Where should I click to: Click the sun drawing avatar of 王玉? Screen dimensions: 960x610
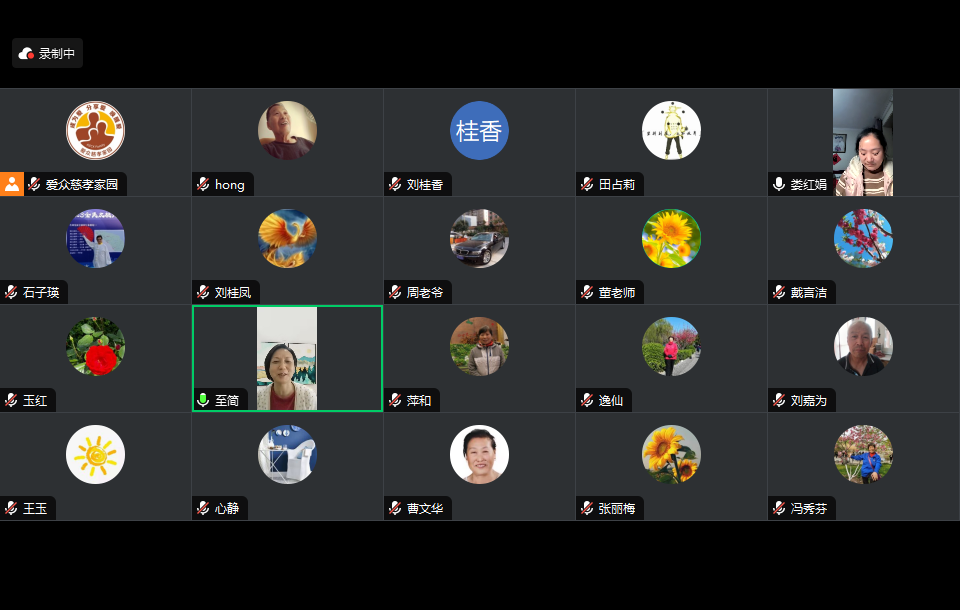96,454
